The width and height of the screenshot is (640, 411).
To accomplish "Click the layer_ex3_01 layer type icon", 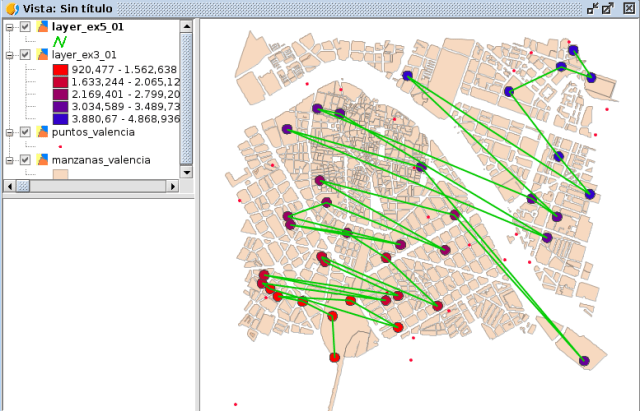I will click(41, 55).
